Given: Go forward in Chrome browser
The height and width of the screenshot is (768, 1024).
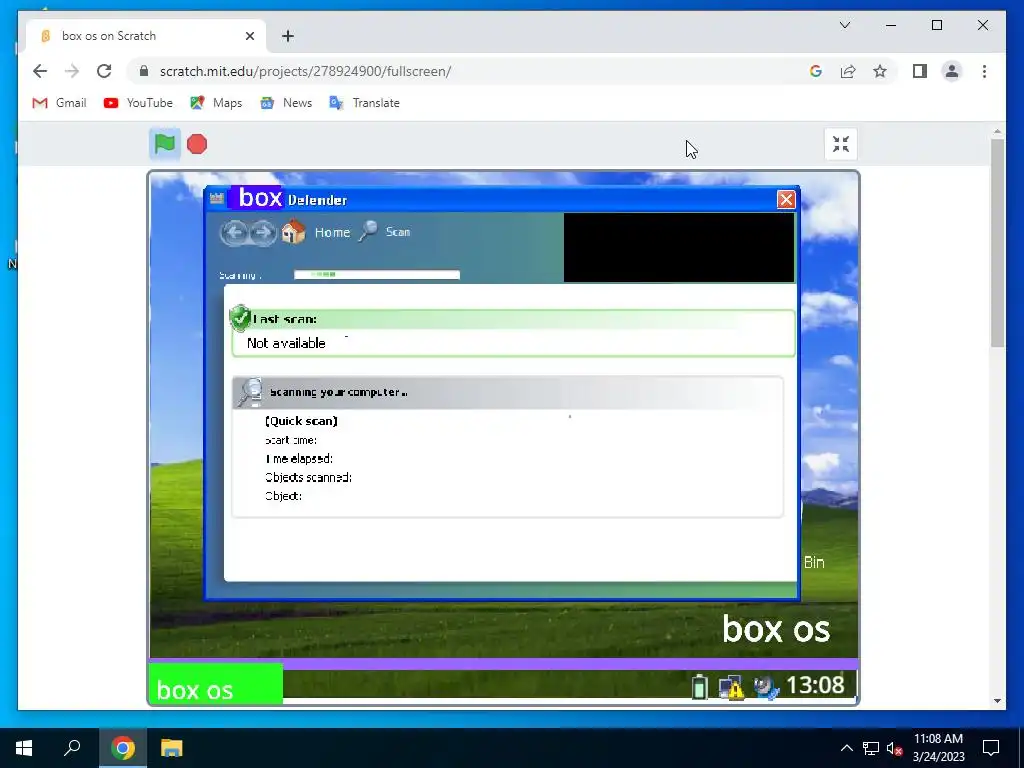Looking at the screenshot, I should tap(72, 71).
